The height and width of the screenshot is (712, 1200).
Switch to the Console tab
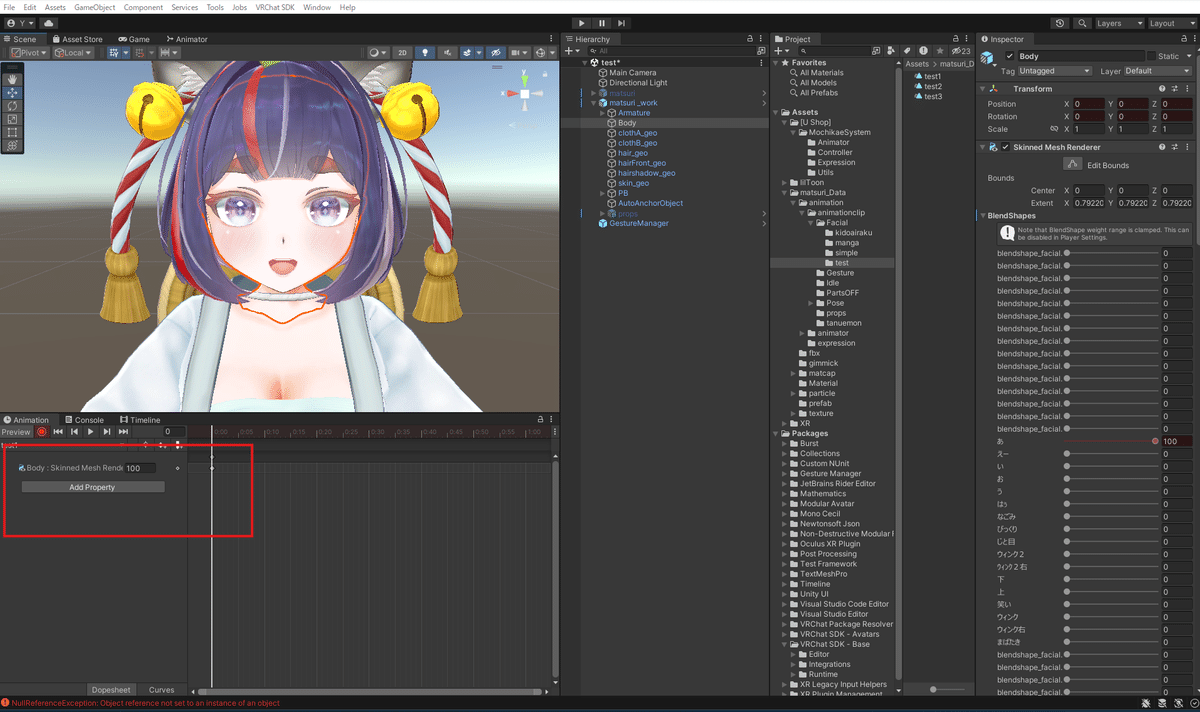pyautogui.click(x=84, y=420)
